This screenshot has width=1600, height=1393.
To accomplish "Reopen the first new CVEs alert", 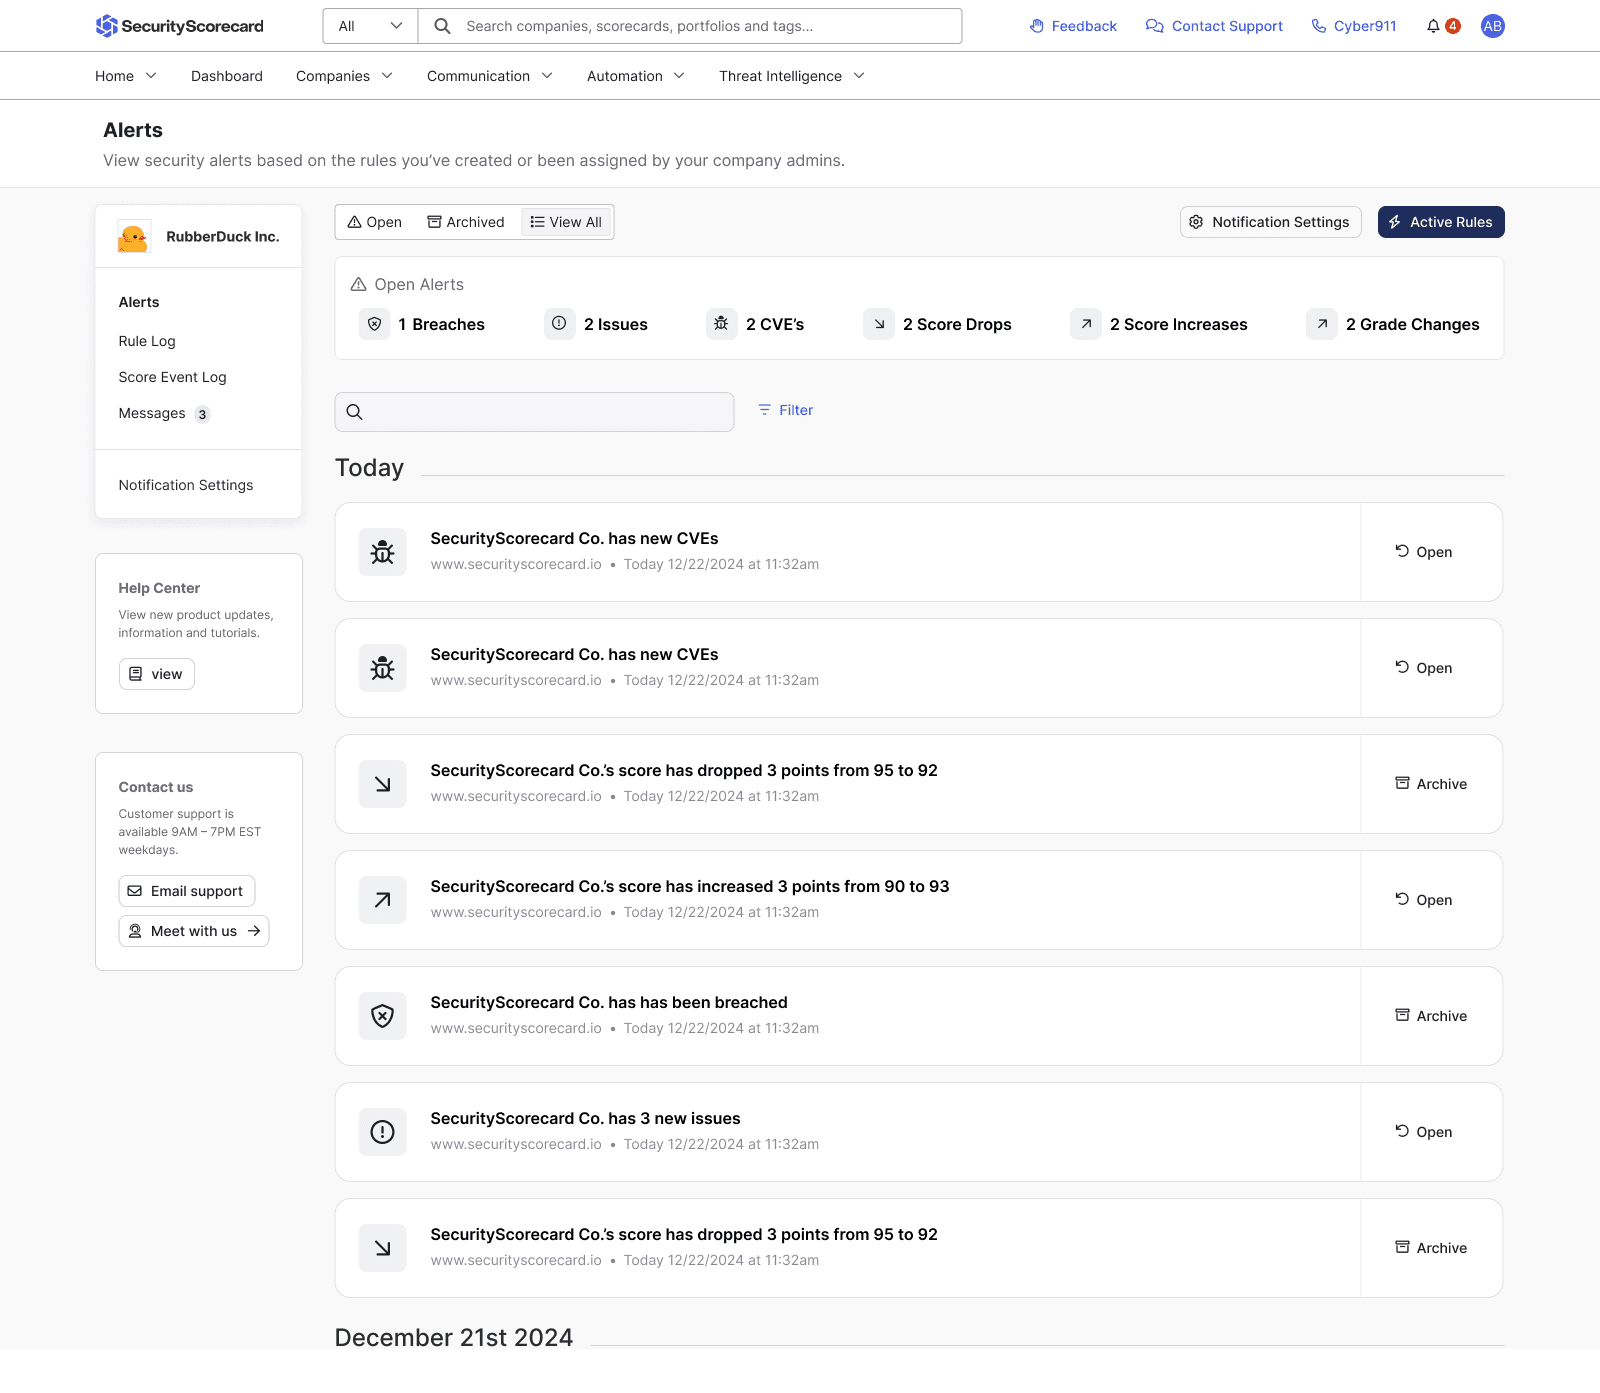I will [1424, 552].
